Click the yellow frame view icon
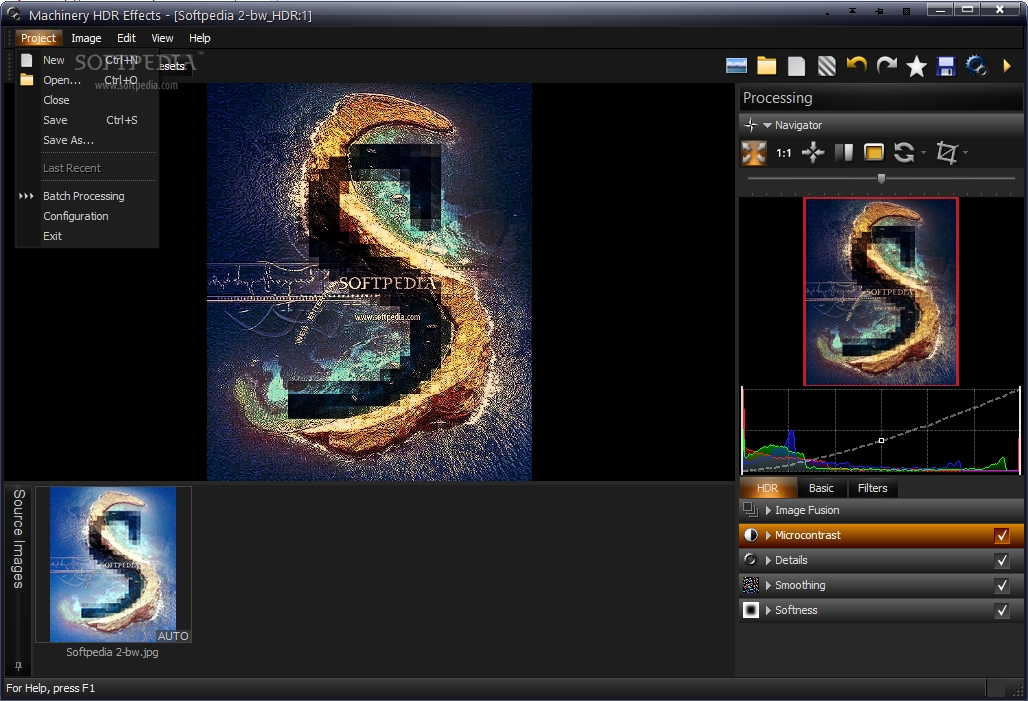Screen dimensions: 1028x701 tap(874, 153)
